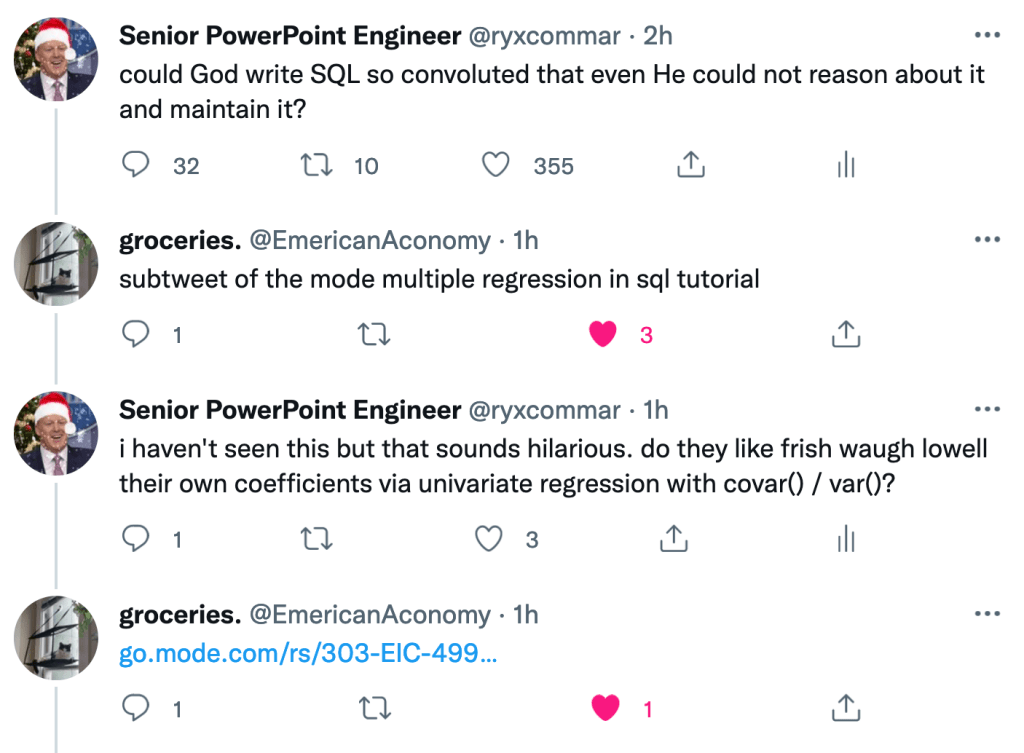Retweet the God write SQL tweet

click(x=317, y=165)
